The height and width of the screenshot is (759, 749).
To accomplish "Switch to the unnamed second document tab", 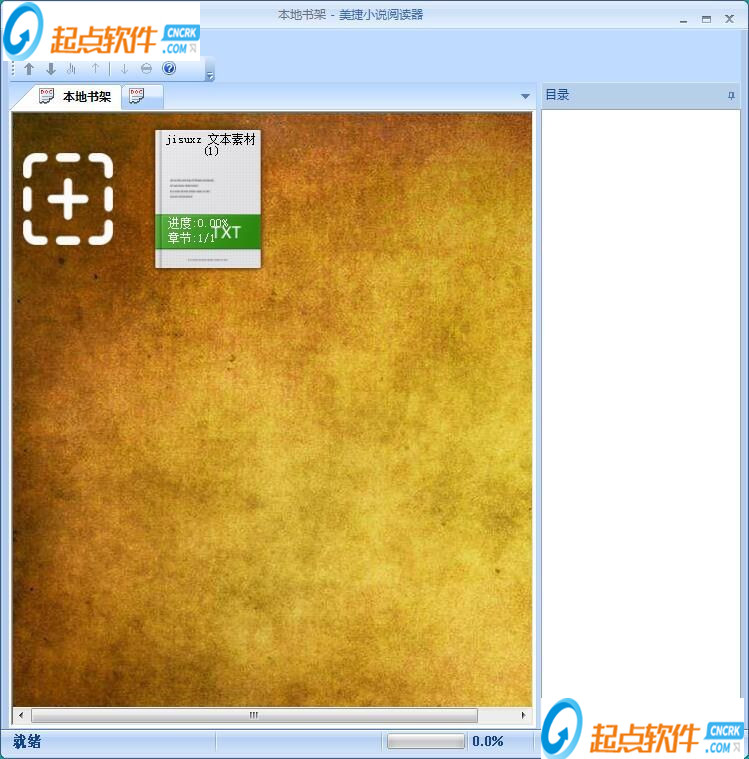I will [x=142, y=96].
